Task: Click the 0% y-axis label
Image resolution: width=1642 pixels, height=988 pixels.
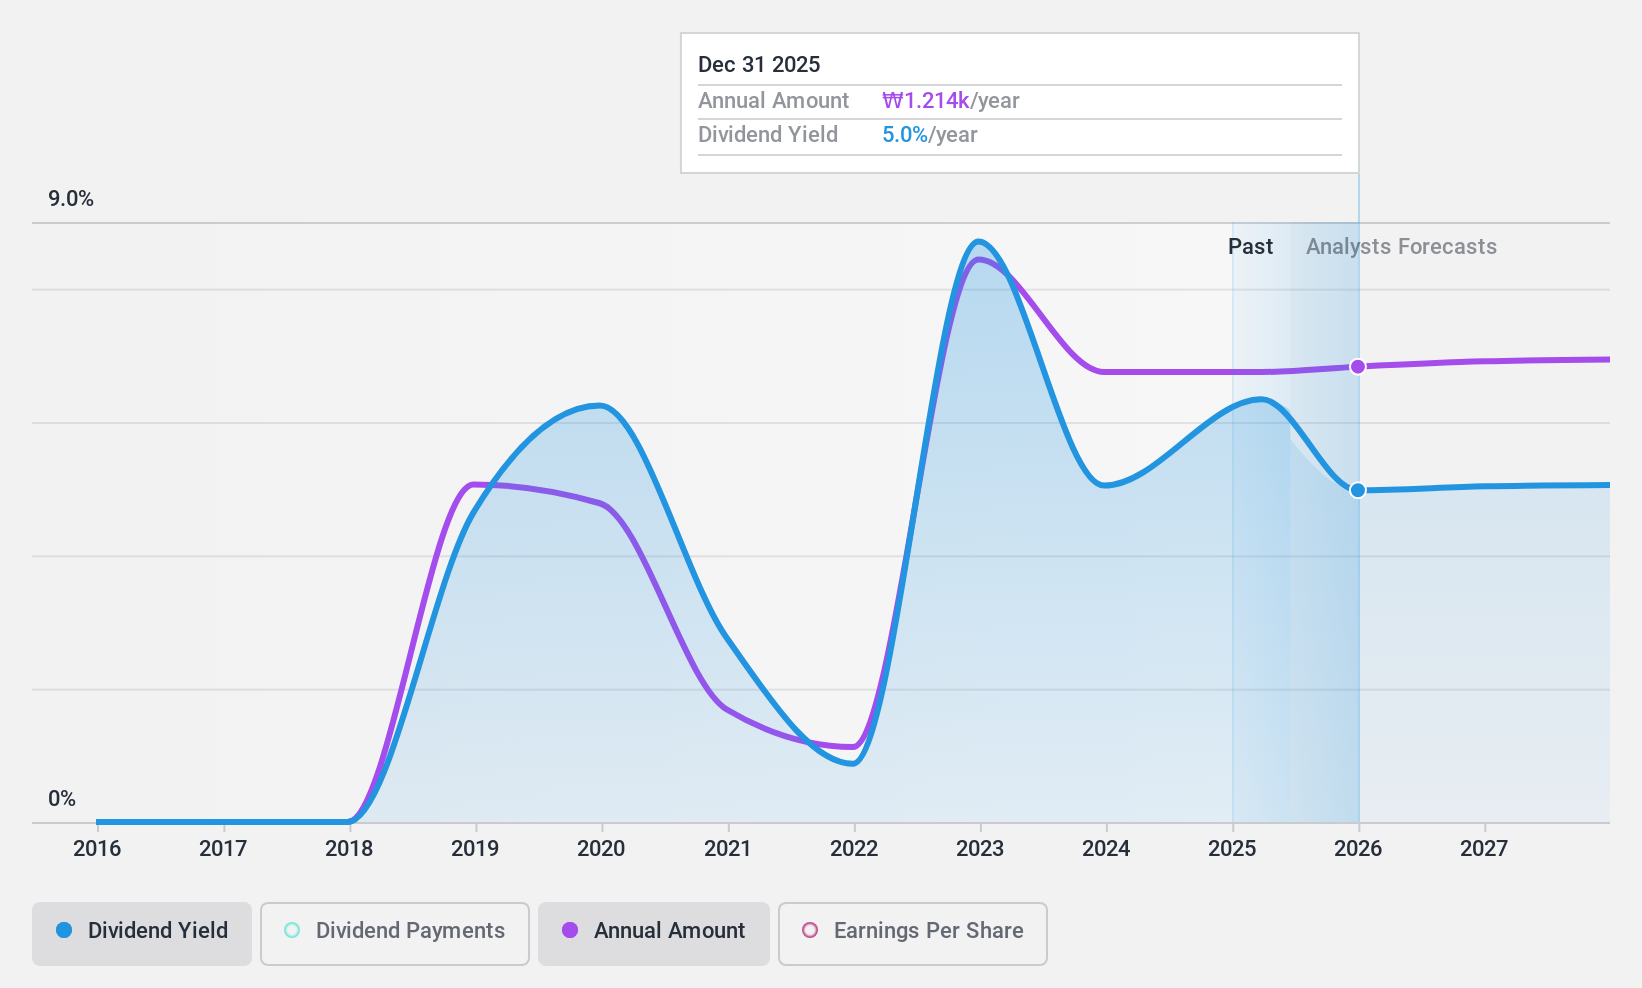Action: tap(62, 799)
